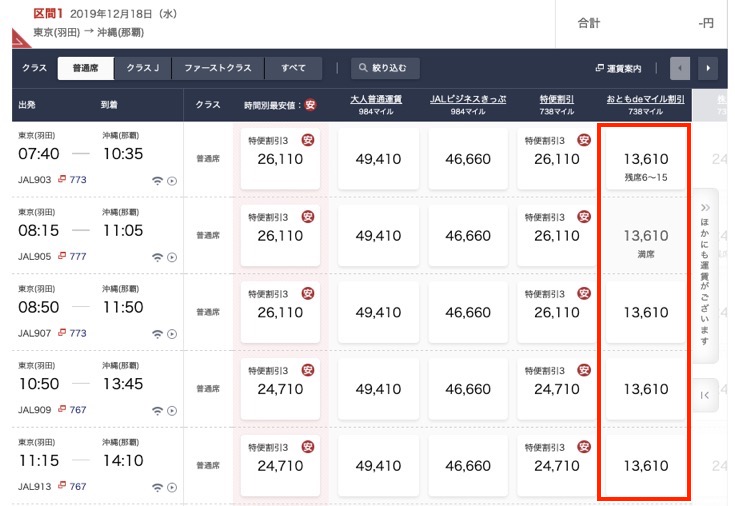This screenshot has width=735, height=506.
Task: Switch to the ファーストクラス tab
Action: [218, 68]
